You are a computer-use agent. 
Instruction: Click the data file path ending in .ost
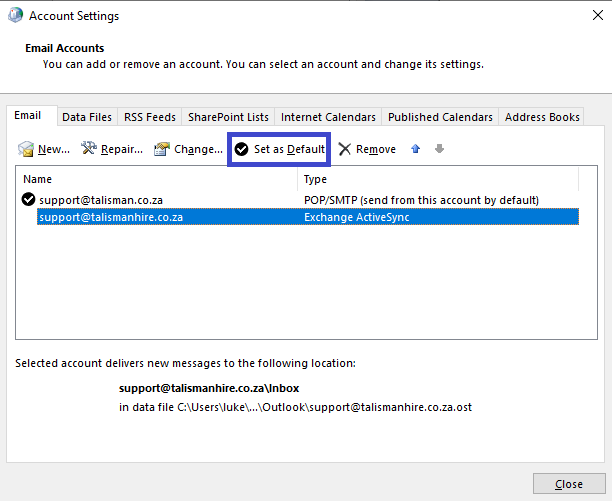(295, 407)
